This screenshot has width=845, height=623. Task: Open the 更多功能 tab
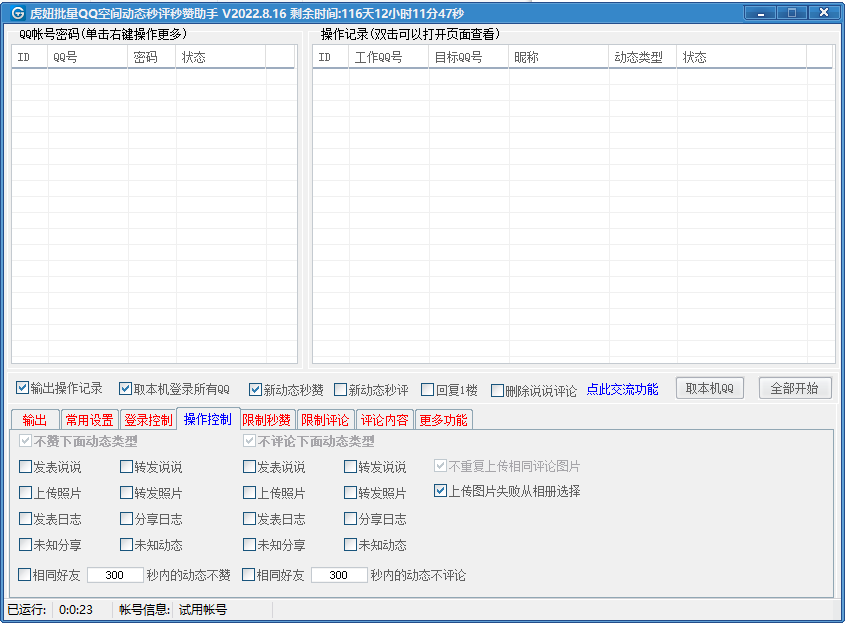444,420
